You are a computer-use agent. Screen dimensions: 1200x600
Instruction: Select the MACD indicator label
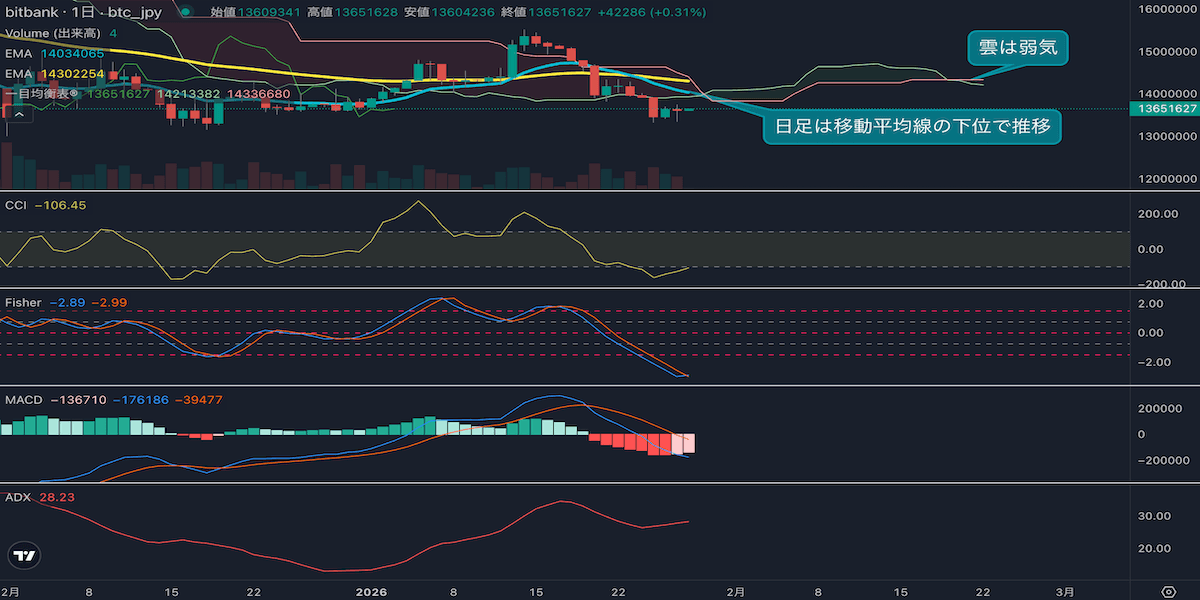23,400
